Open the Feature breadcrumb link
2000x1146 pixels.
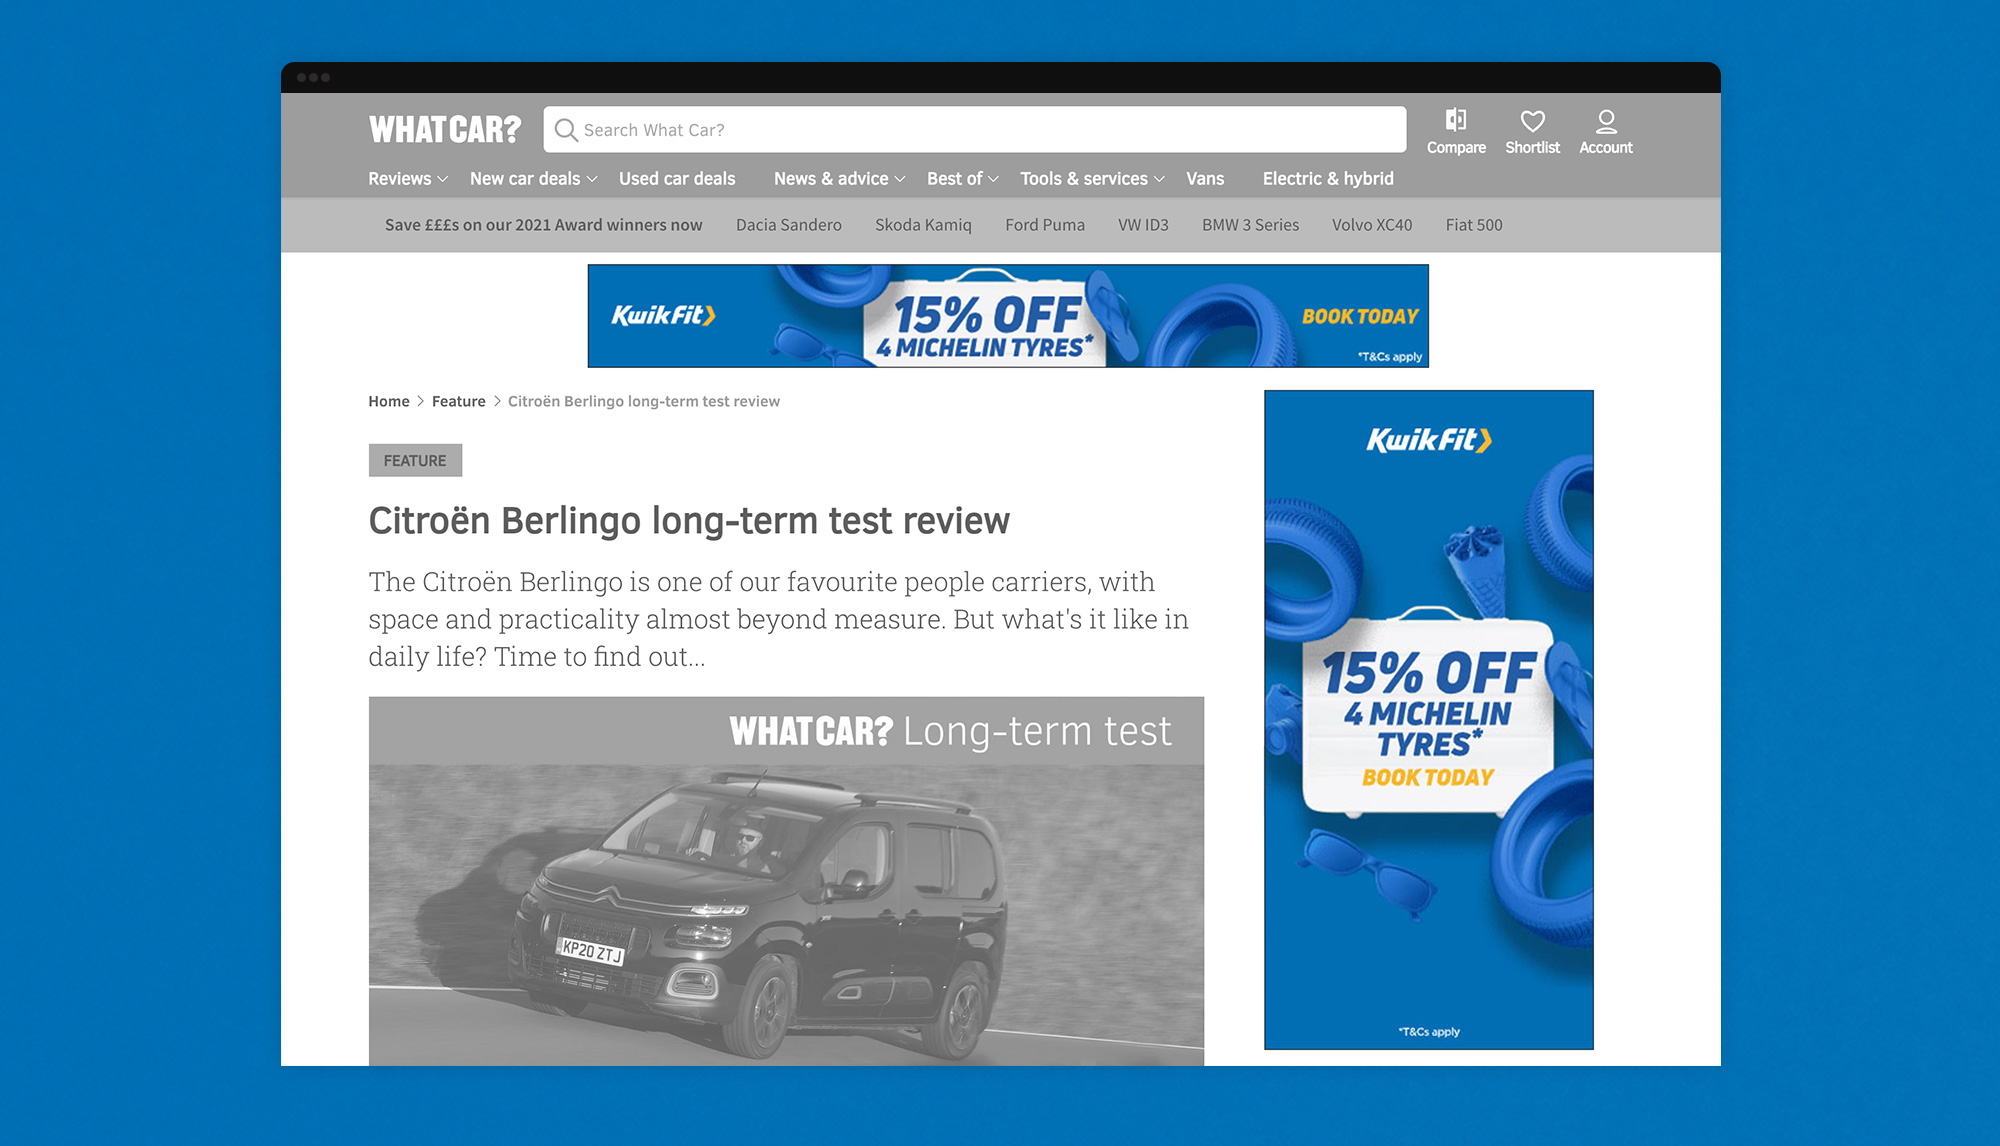[x=459, y=401]
